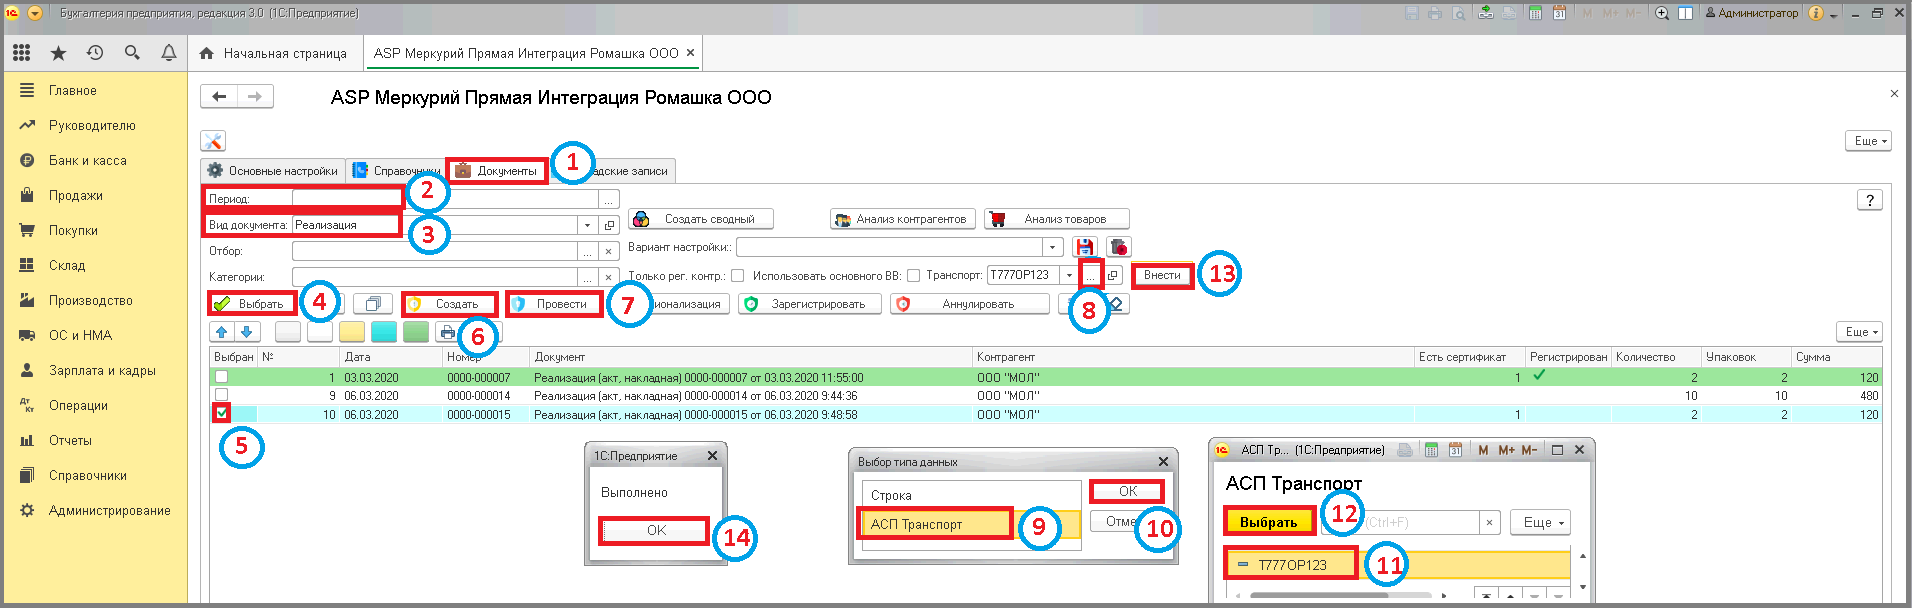1912x608 pixels.
Task: Expand the Вид документа dropdown arrow
Action: pos(588,225)
